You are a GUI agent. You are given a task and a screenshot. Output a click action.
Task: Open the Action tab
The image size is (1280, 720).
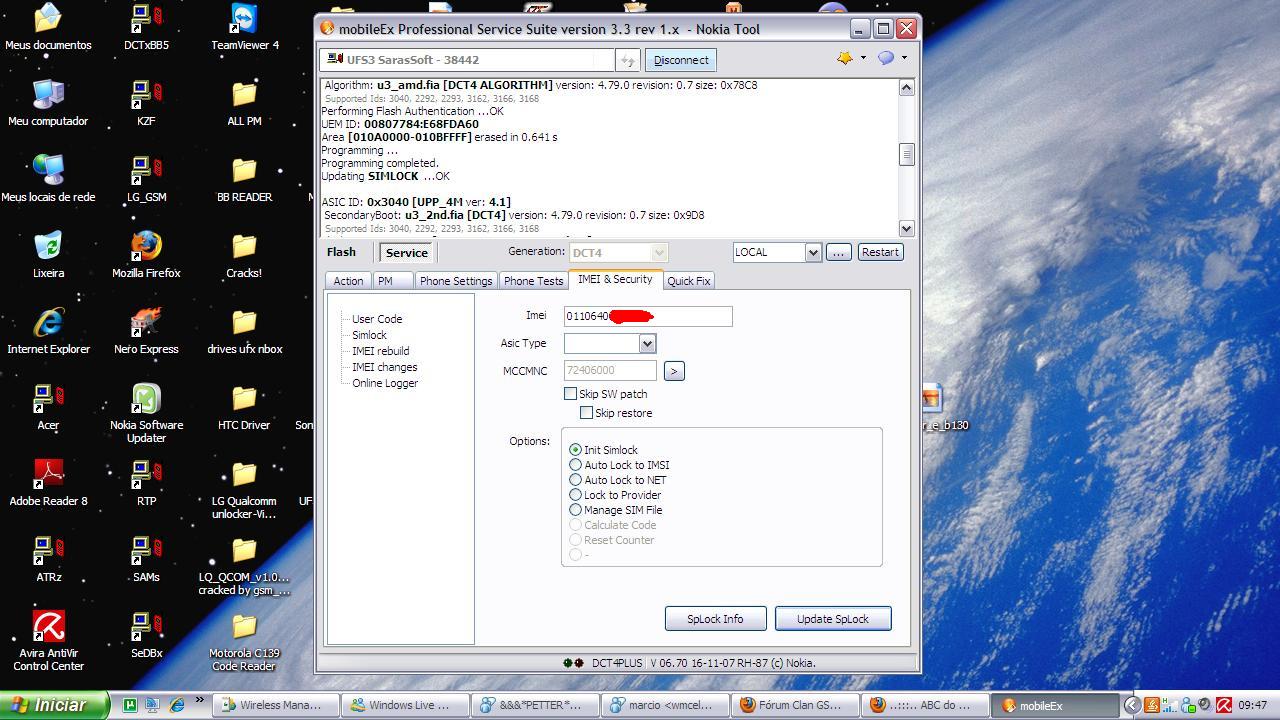(x=348, y=281)
